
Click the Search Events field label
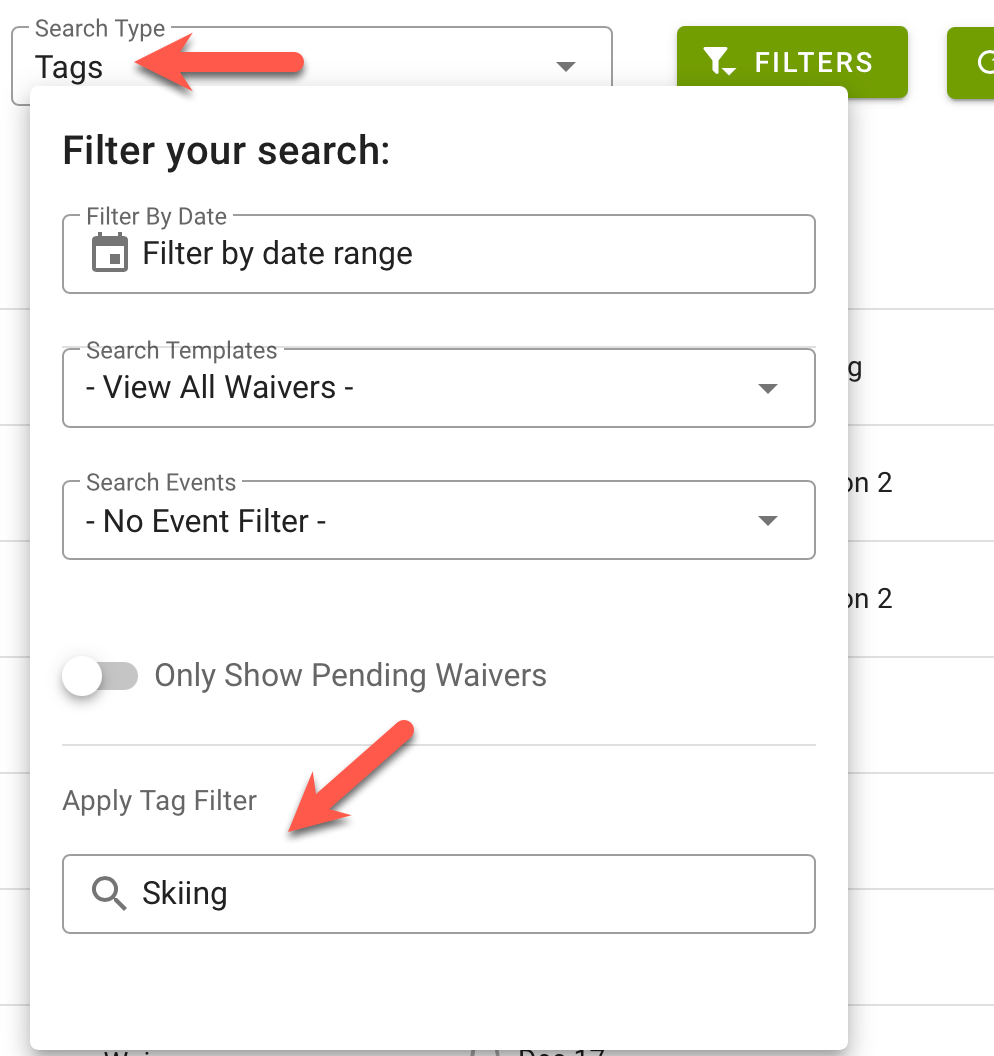[161, 482]
